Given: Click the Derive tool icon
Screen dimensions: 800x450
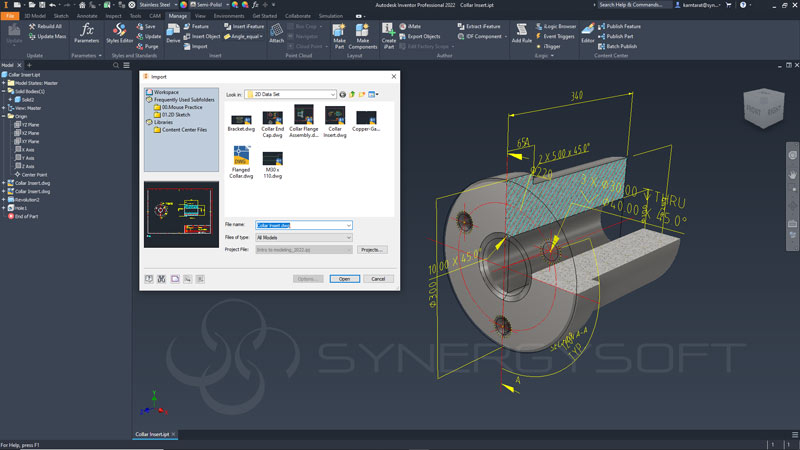Looking at the screenshot, I should 173,33.
